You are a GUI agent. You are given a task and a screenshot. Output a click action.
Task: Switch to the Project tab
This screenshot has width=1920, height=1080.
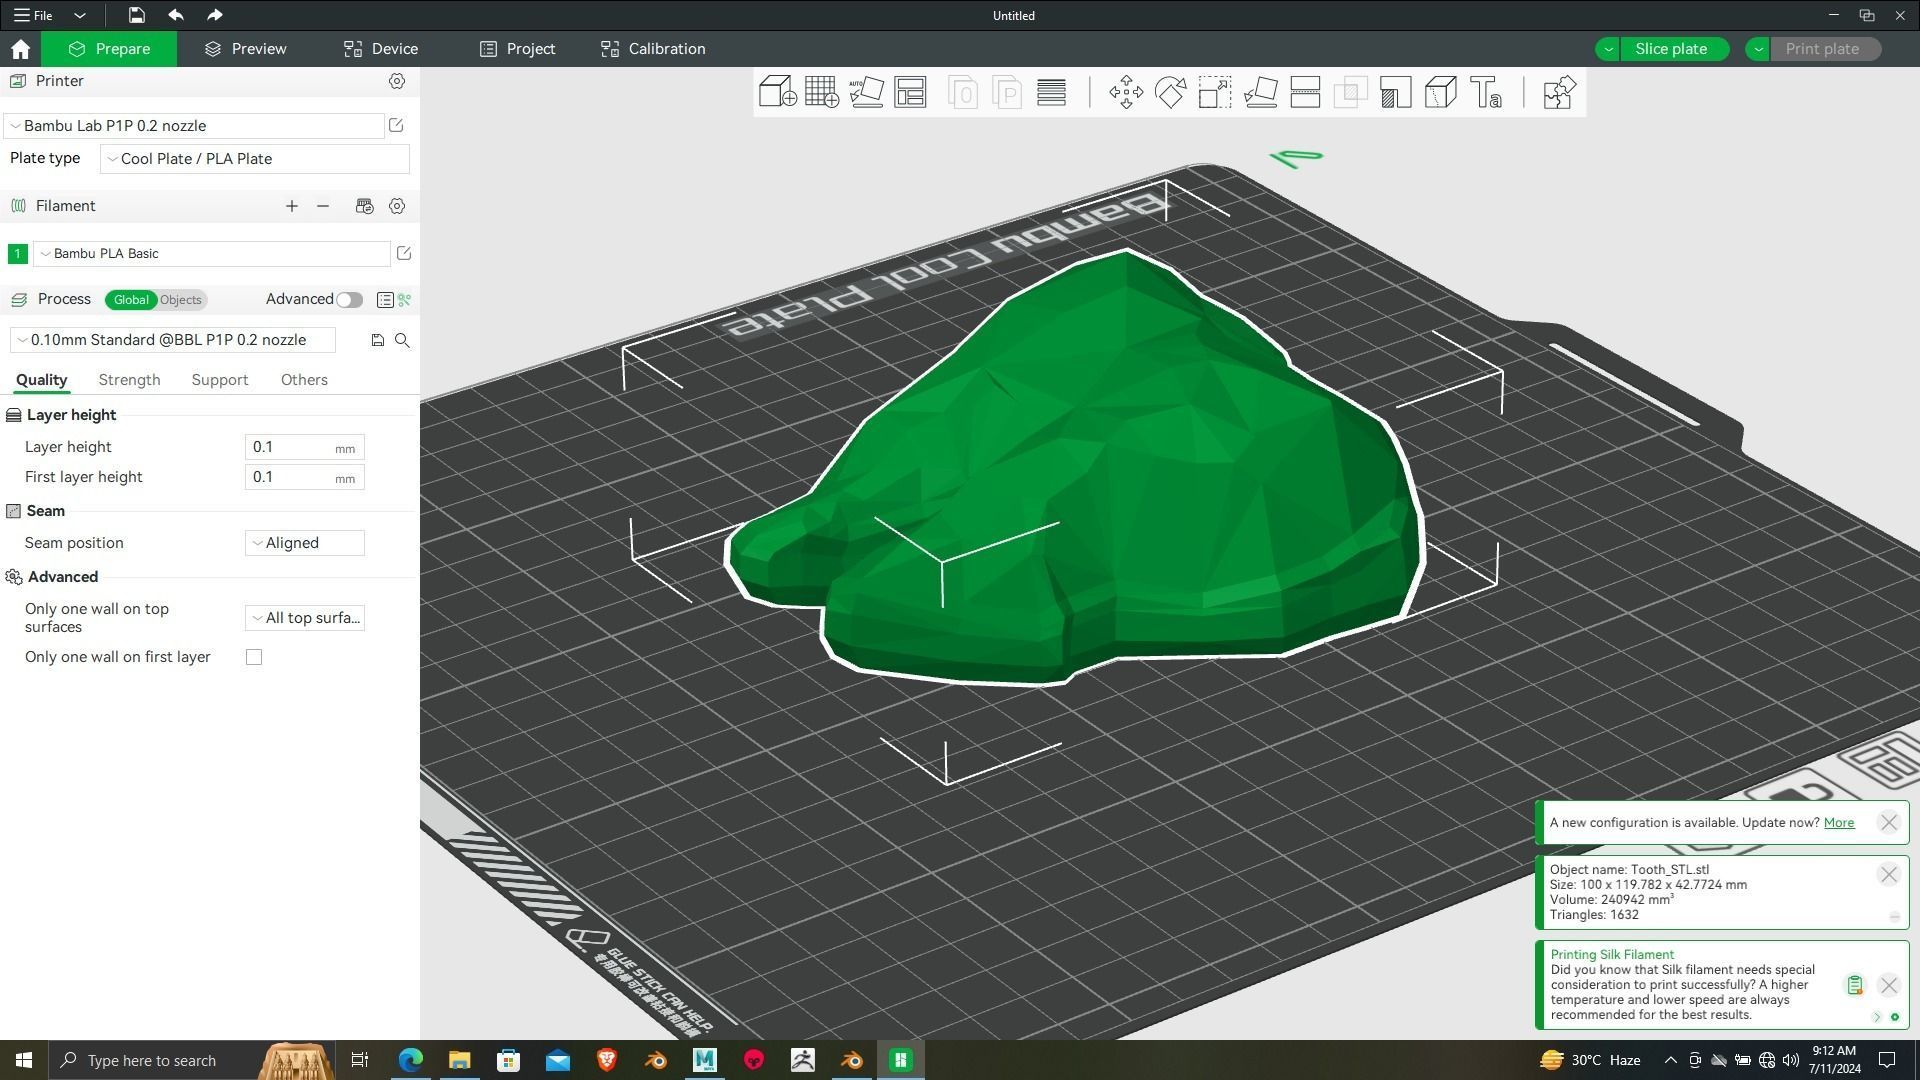(517, 49)
